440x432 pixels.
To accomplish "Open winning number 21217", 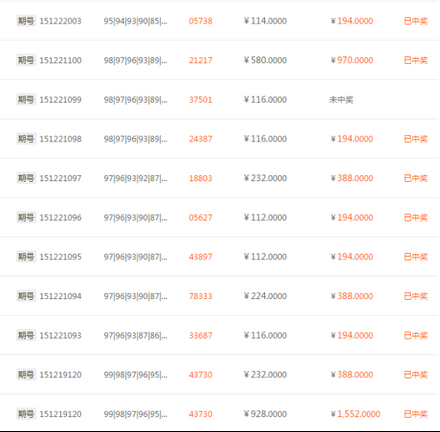I will (x=200, y=60).
